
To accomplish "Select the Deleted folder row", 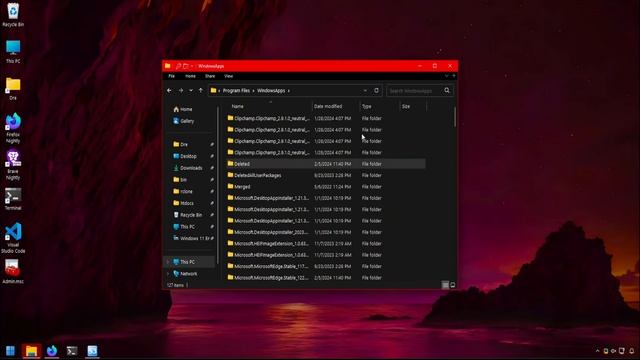I will tap(326, 164).
